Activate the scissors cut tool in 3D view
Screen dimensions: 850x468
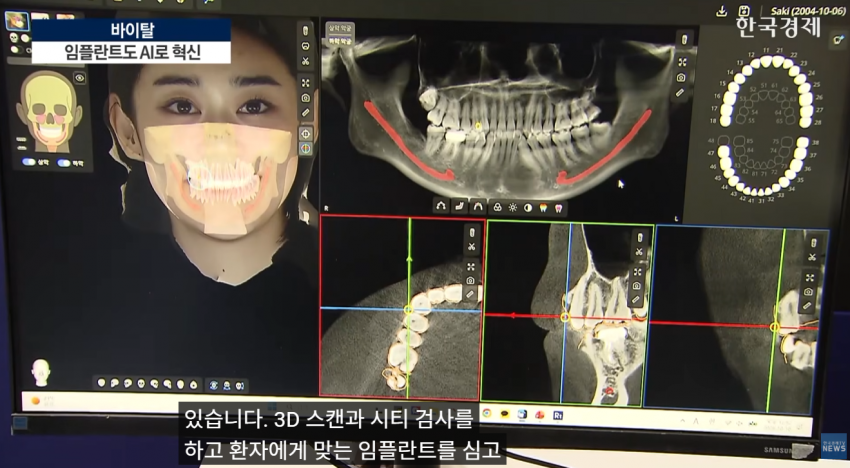coord(305,61)
